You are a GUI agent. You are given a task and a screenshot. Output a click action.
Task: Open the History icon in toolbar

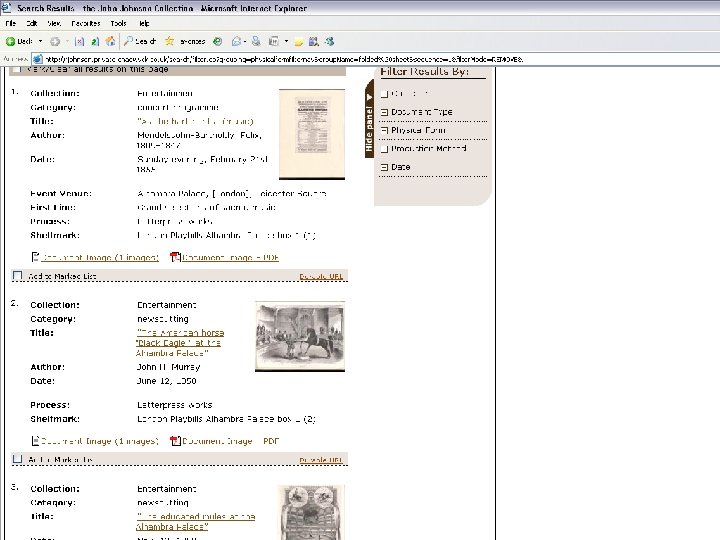pyautogui.click(x=218, y=41)
